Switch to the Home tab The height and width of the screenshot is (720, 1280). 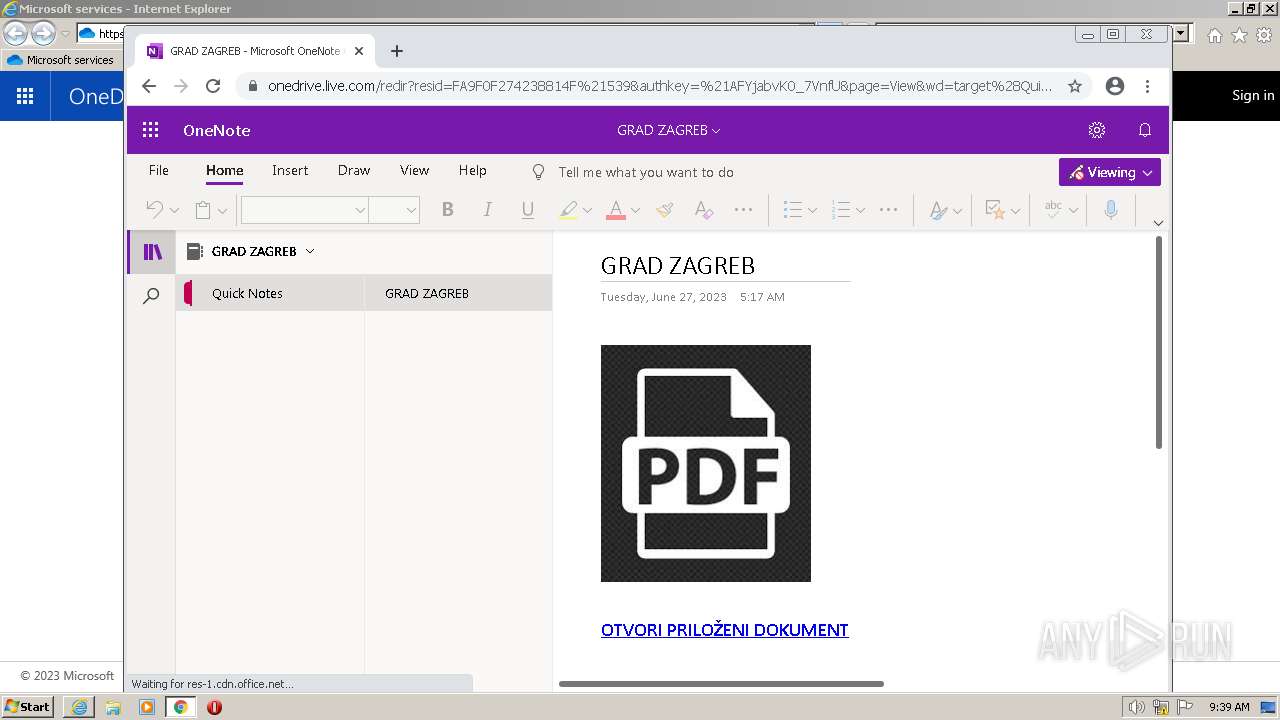click(224, 171)
